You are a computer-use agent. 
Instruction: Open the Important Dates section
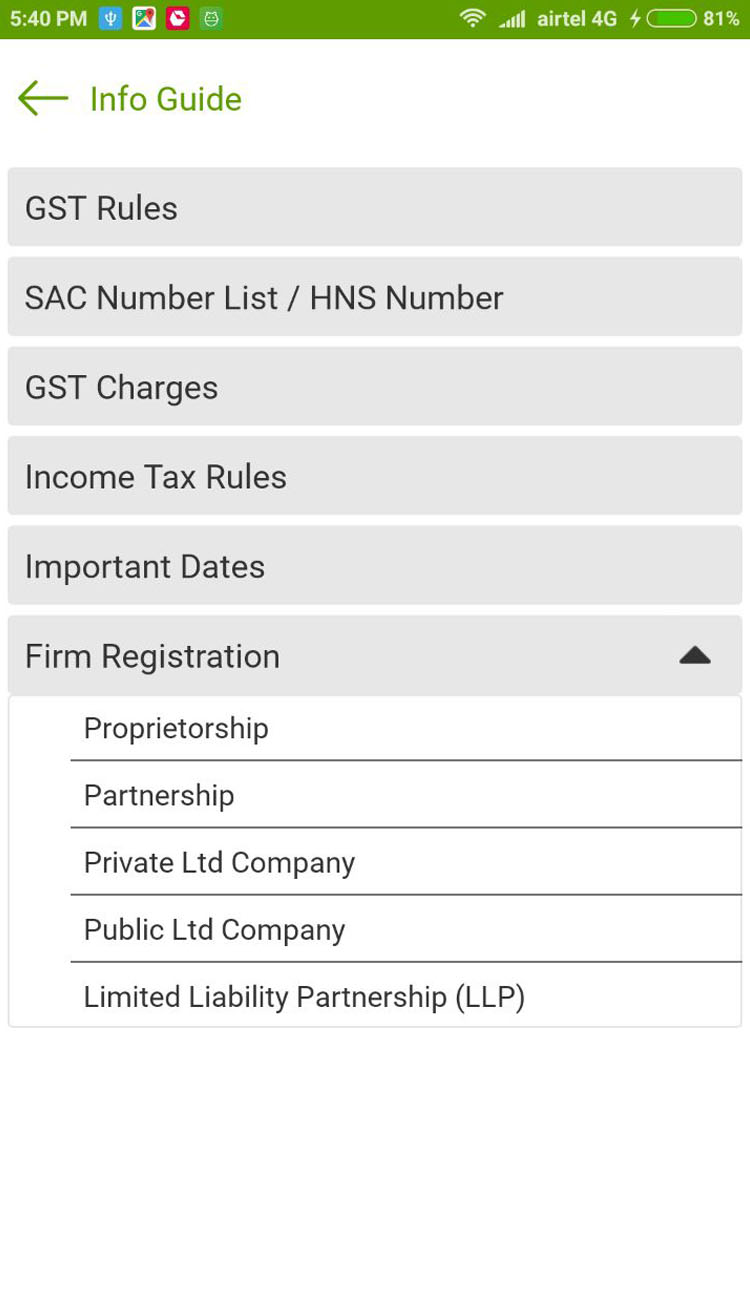tap(375, 566)
